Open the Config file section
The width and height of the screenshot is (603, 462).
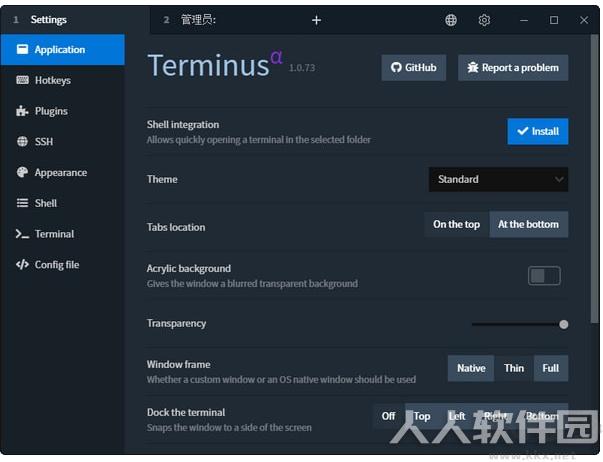pyautogui.click(x=62, y=265)
